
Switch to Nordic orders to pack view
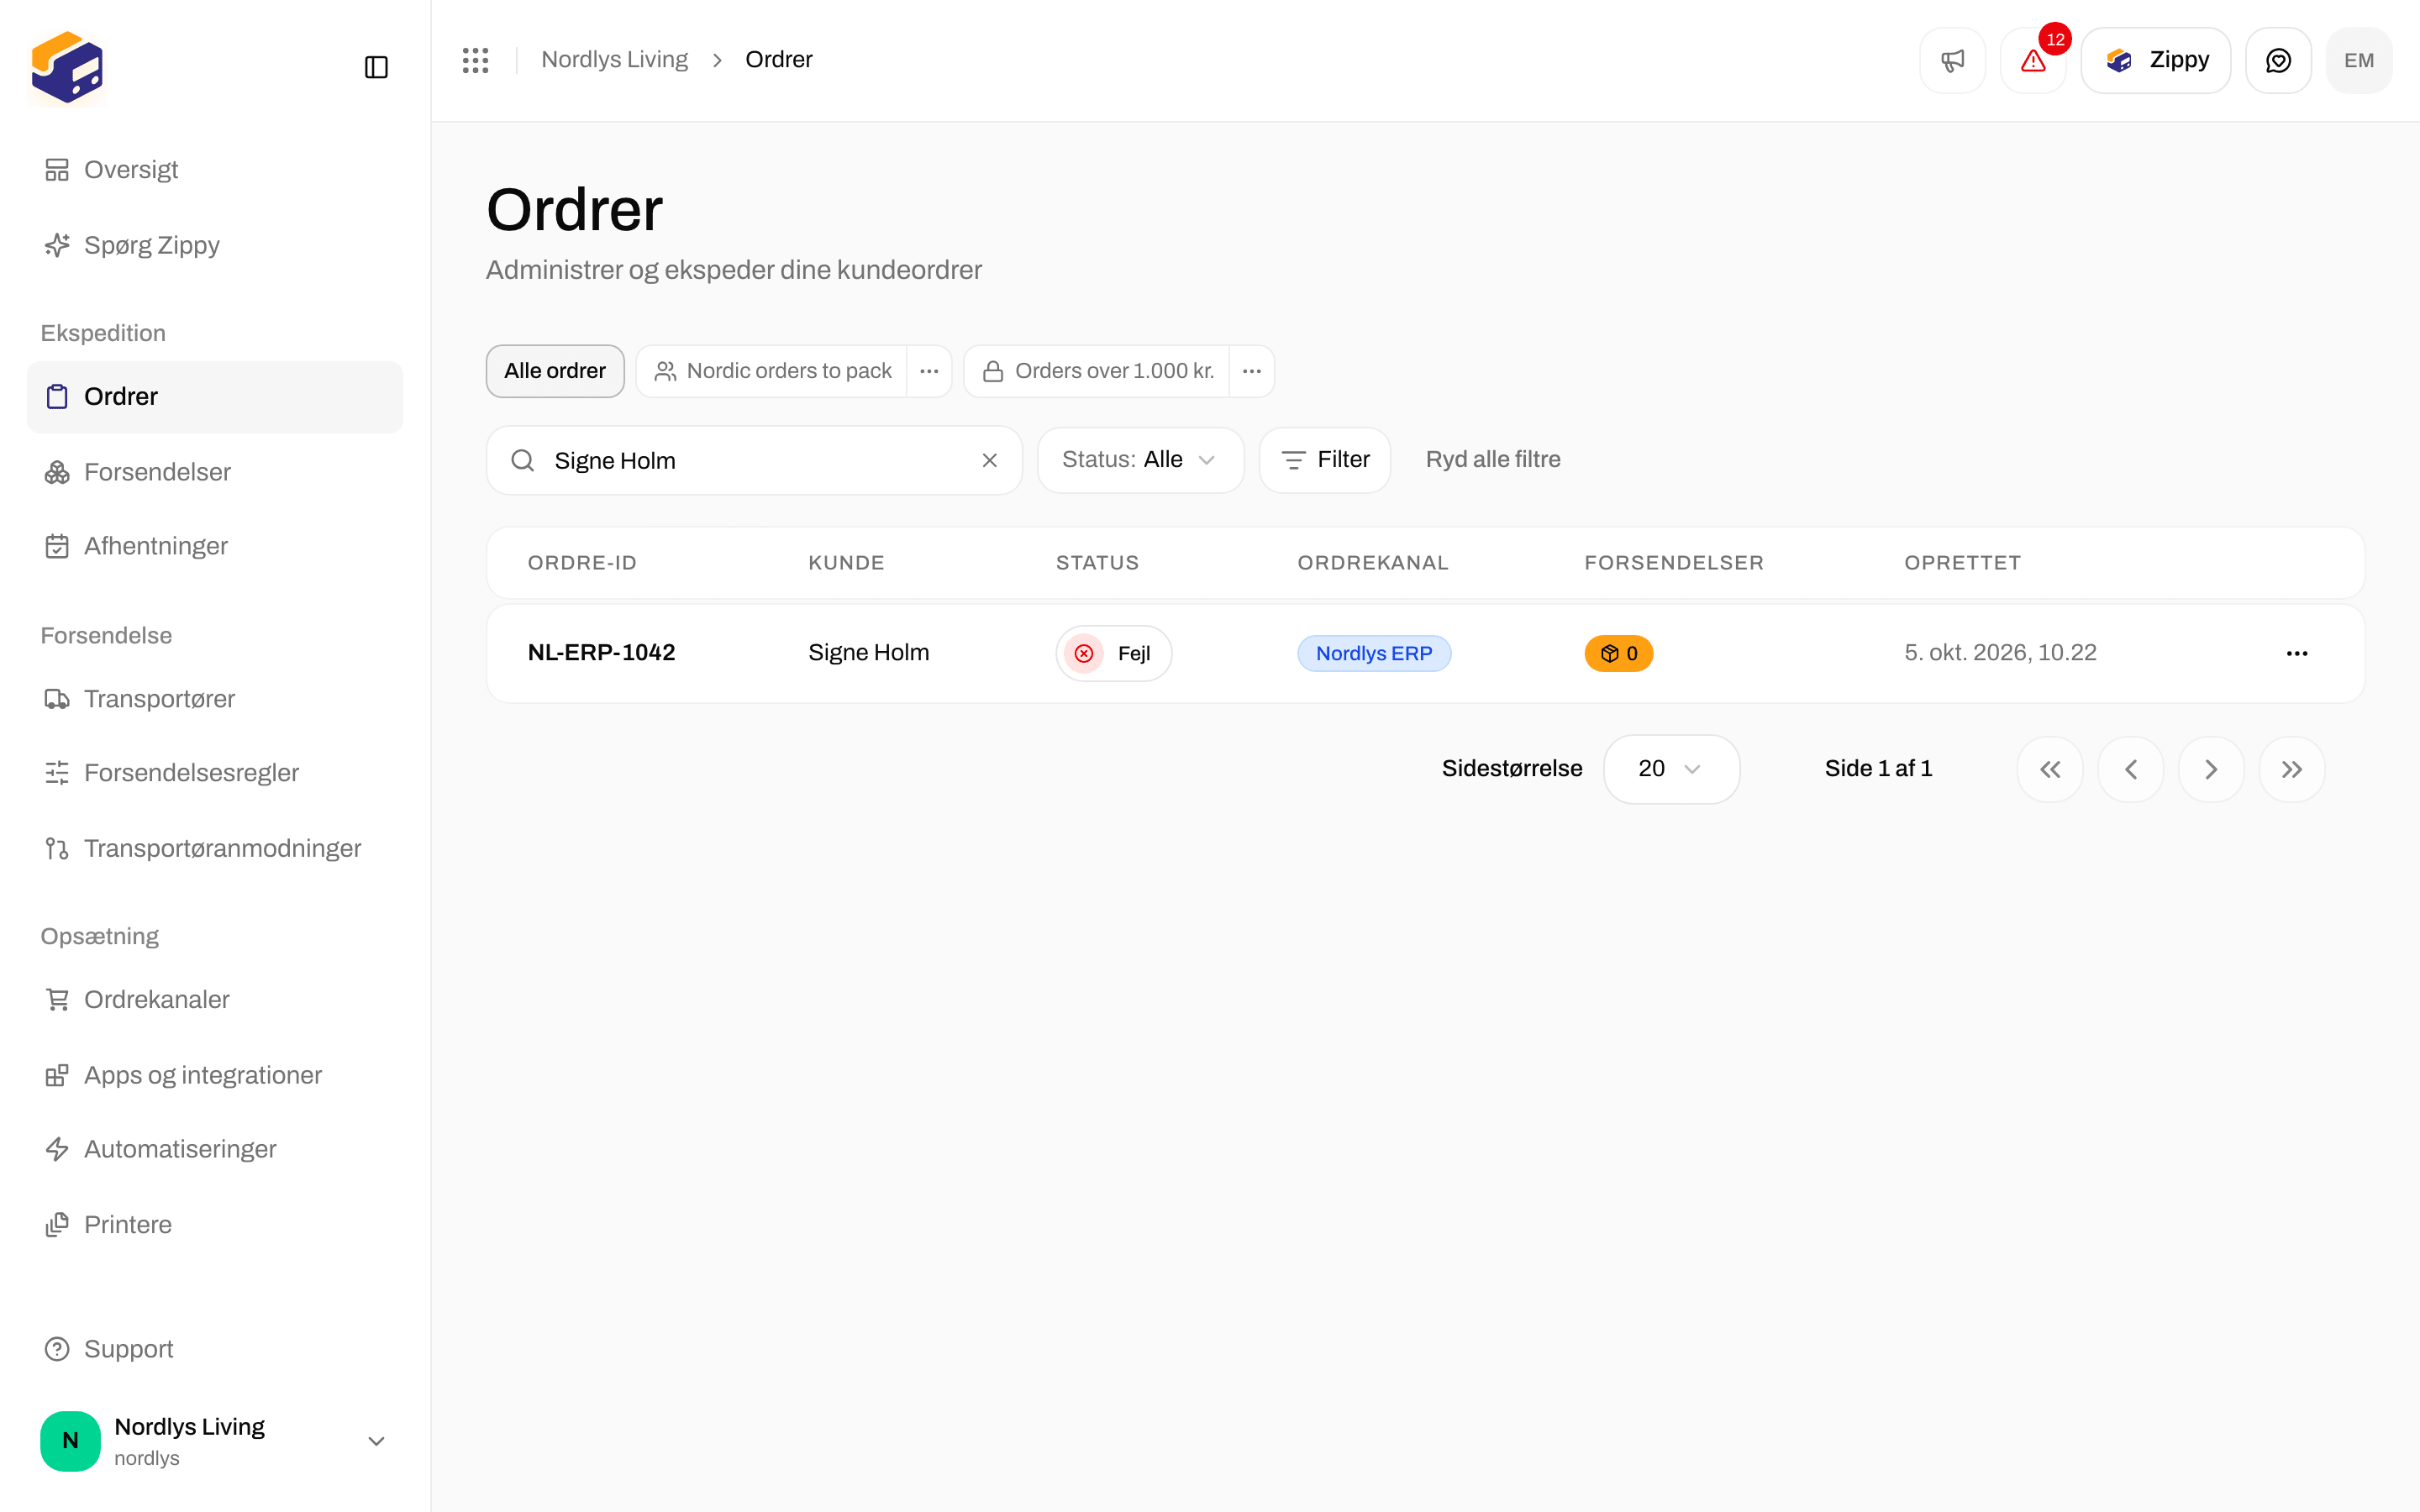772,371
